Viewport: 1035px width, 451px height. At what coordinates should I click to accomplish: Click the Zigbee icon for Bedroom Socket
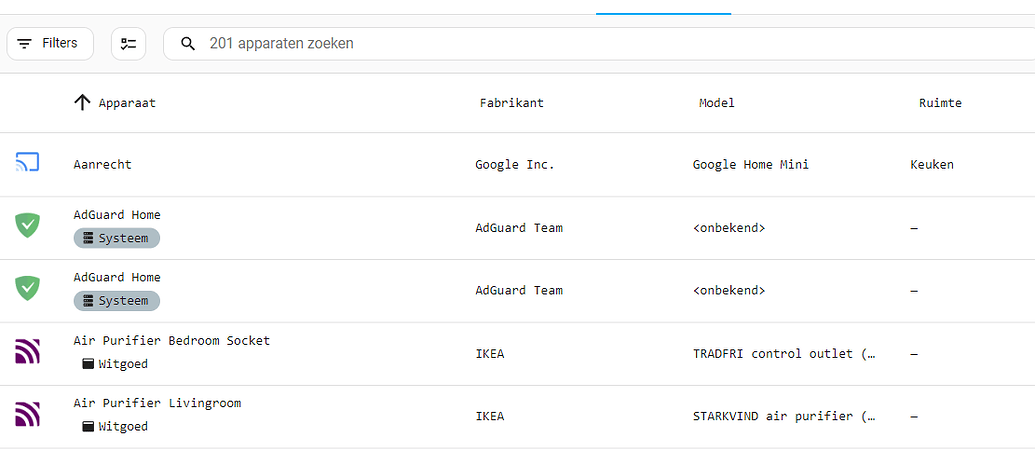coord(27,353)
